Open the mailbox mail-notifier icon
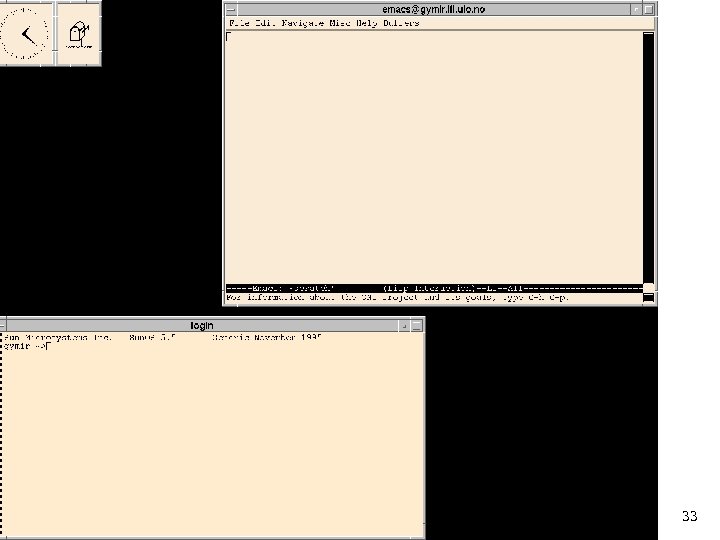Screen dimensions: 720x540 (x=79, y=34)
